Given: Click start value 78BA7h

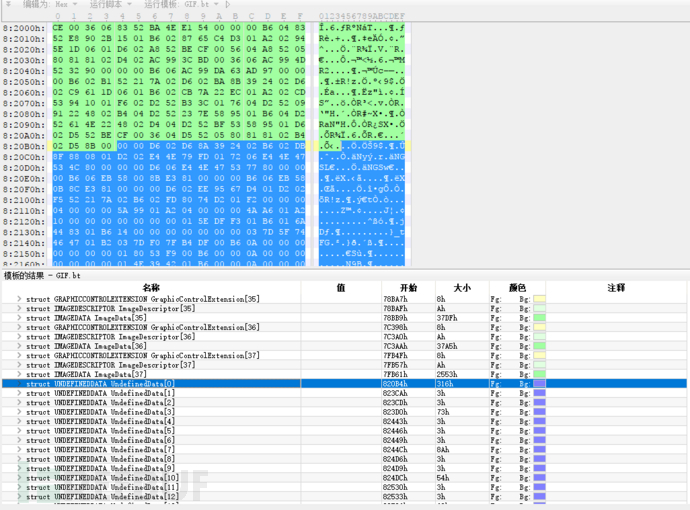Looking at the screenshot, I should (x=396, y=299).
